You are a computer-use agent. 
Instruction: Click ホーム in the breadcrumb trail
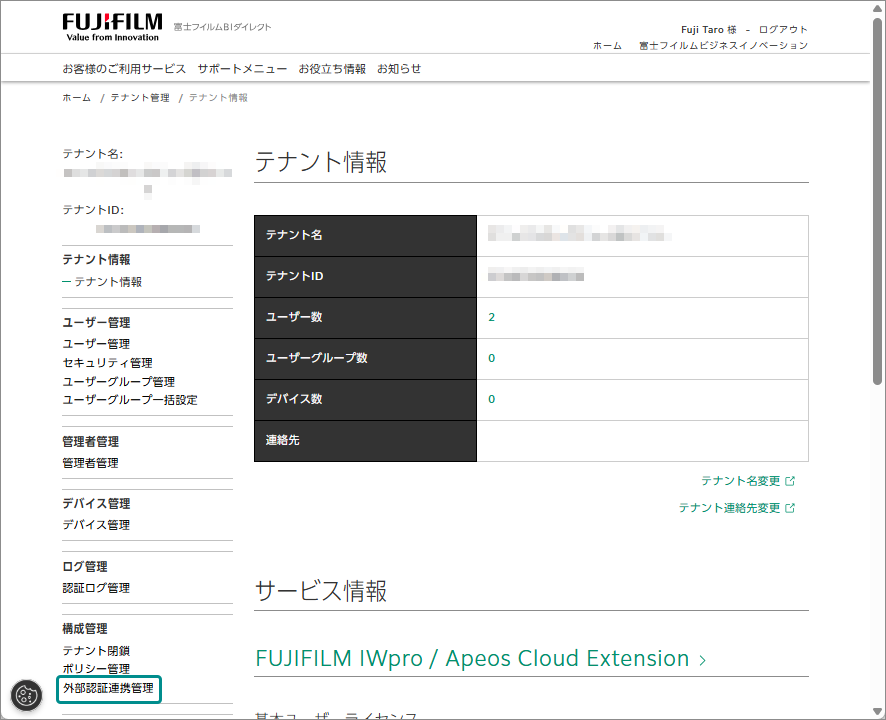76,98
